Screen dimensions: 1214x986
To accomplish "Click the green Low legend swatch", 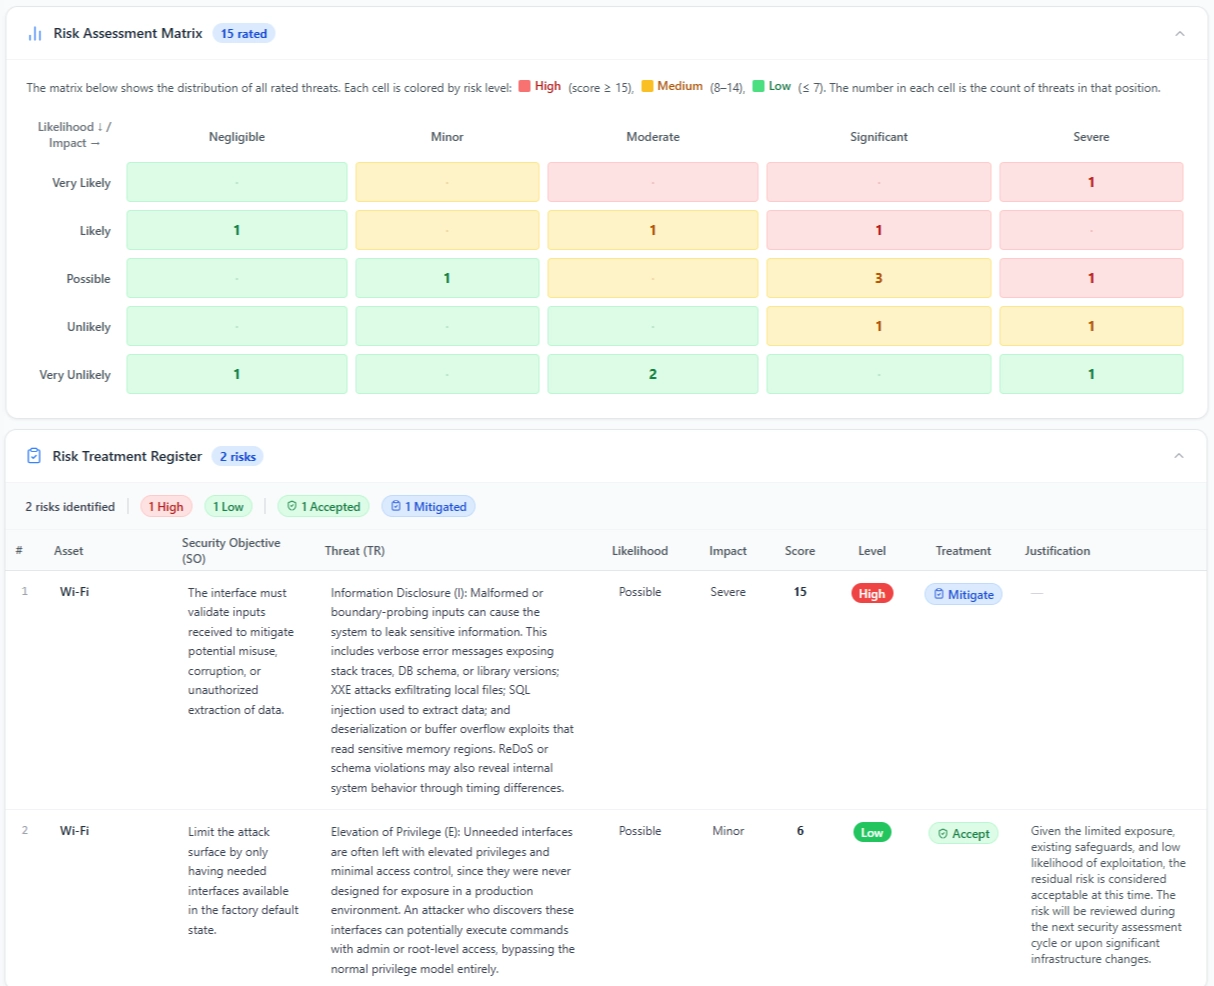I will click(757, 86).
